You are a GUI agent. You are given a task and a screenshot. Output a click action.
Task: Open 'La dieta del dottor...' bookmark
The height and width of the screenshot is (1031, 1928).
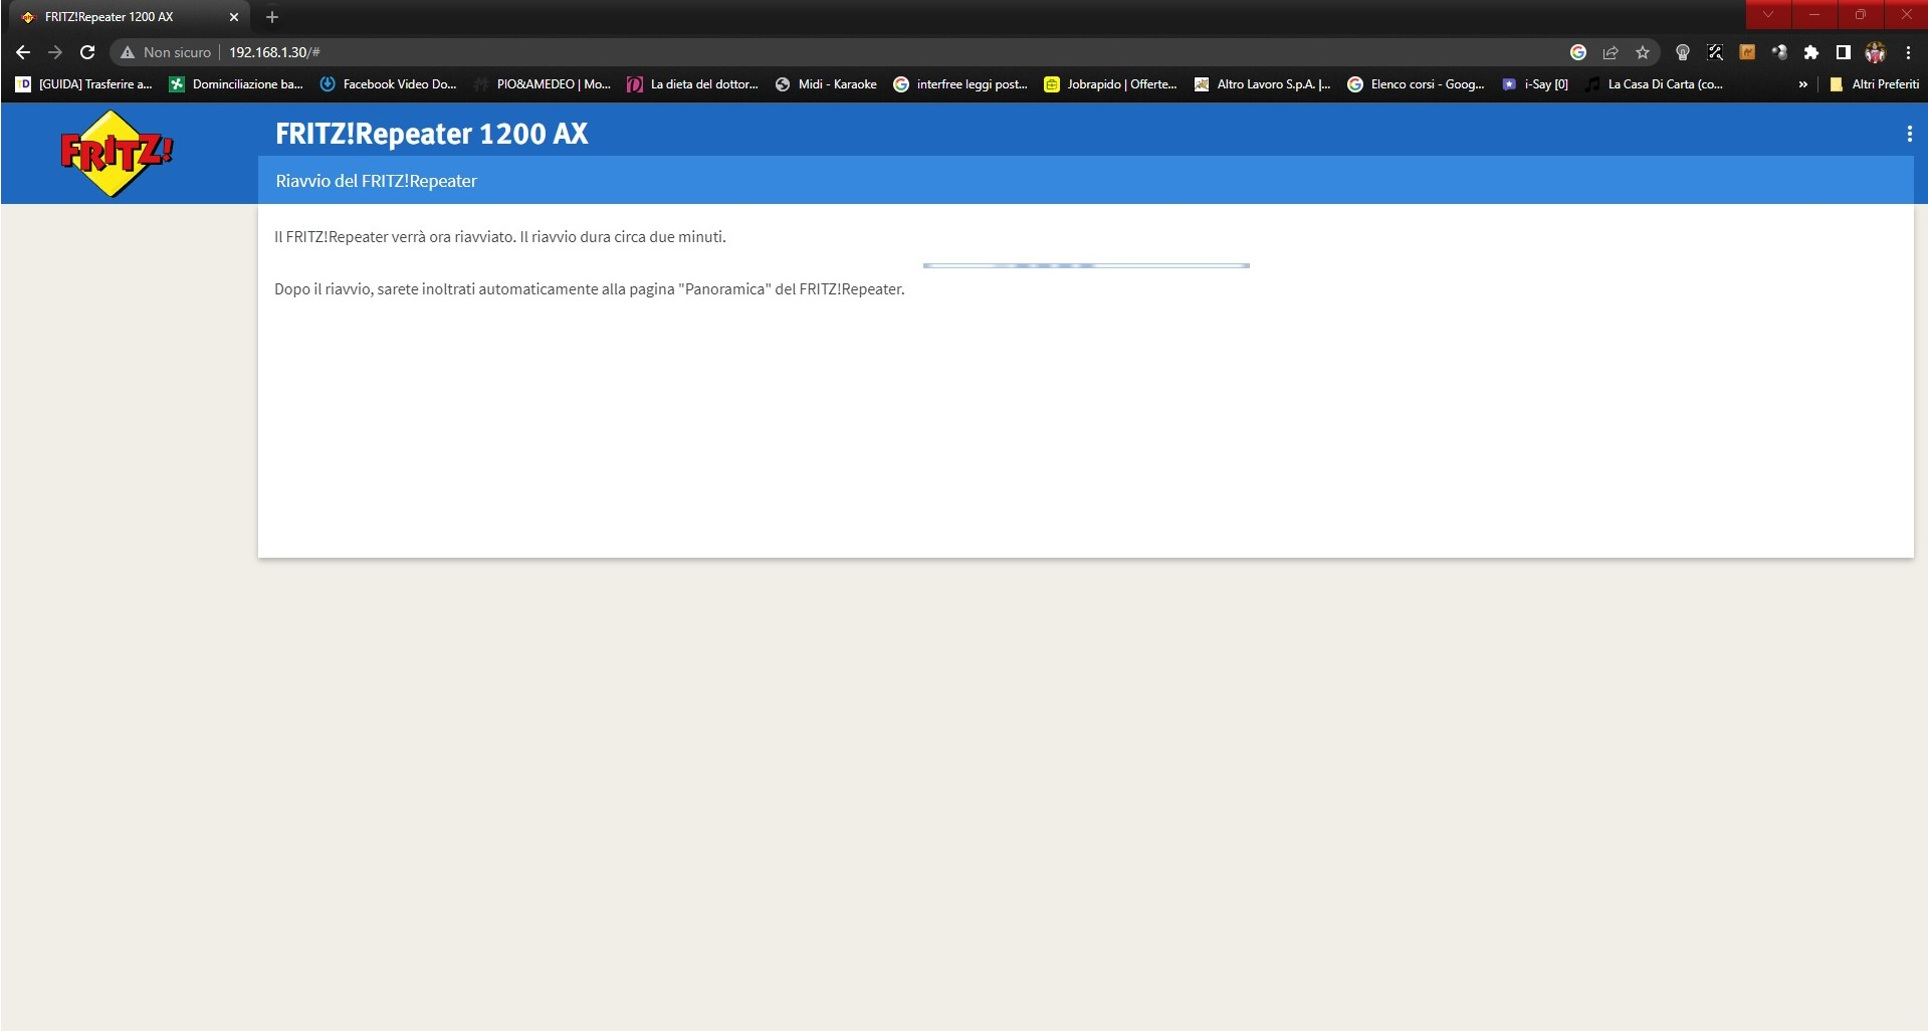(693, 84)
